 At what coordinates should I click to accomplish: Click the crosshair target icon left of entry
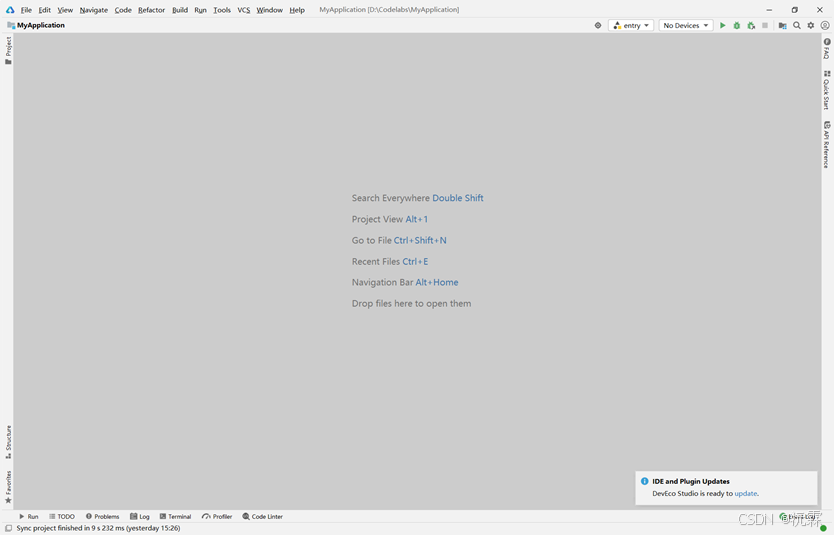[x=598, y=26]
